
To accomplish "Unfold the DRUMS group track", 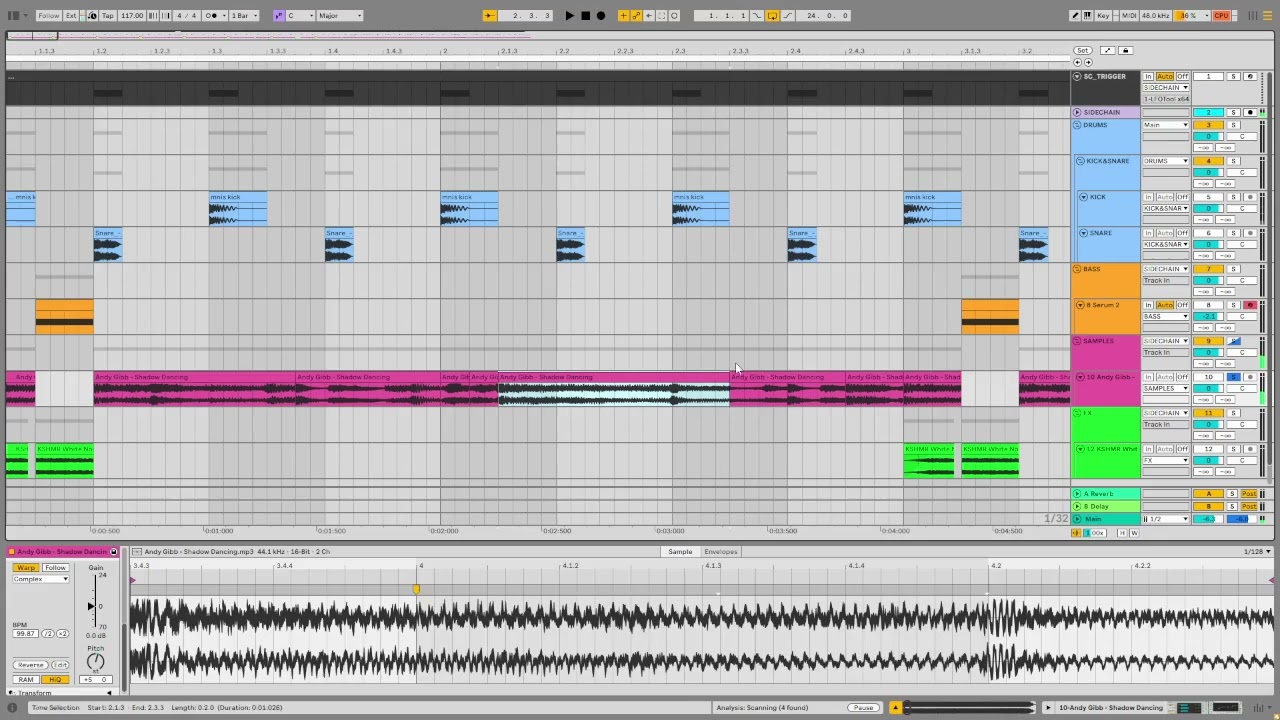I will click(1077, 125).
